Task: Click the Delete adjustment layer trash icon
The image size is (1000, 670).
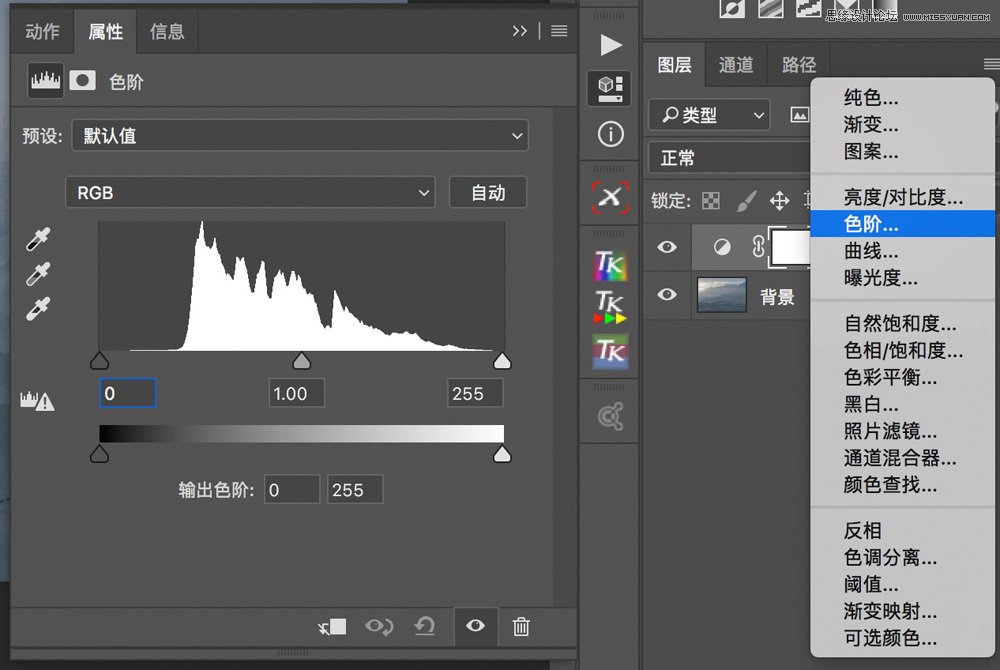Action: tap(521, 626)
